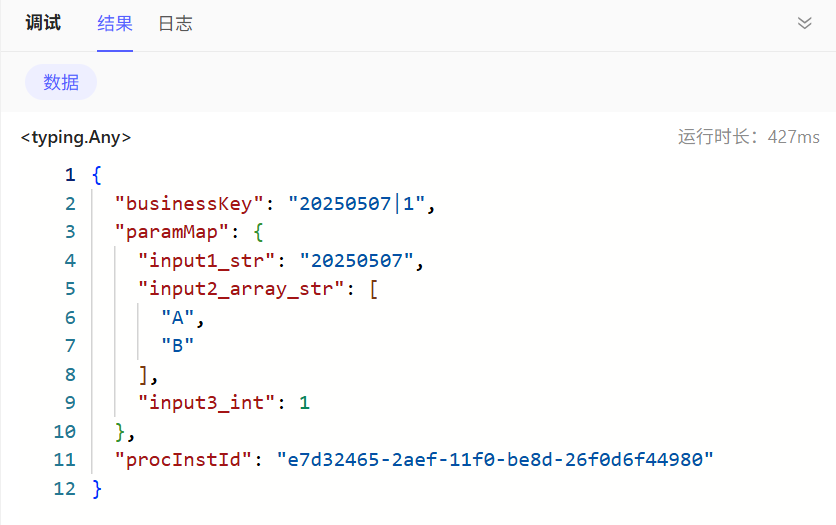Viewport: 836px width, 525px height.
Task: Click the 运行时长 427ms label
Action: [749, 137]
